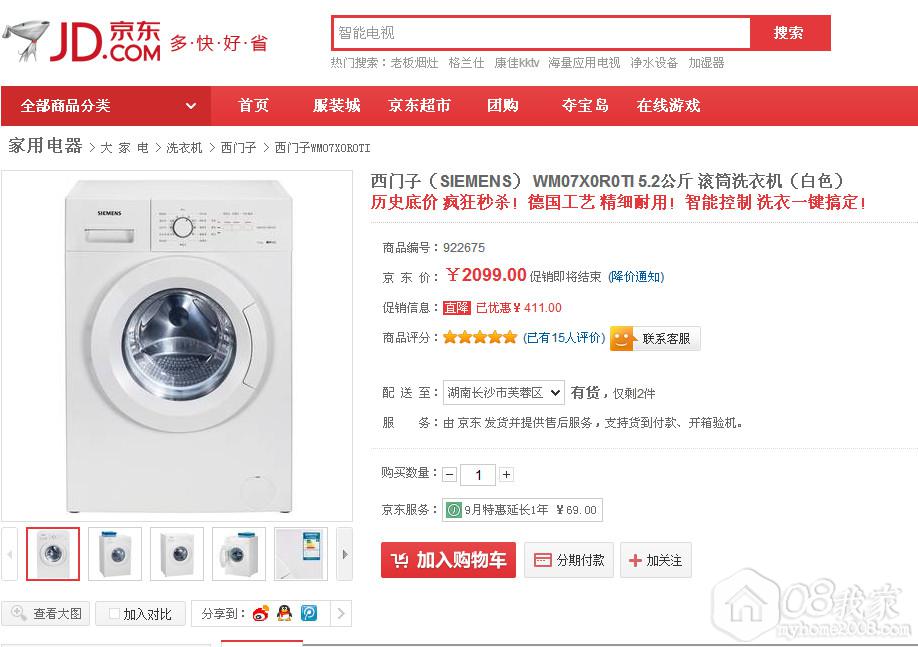Viewport: 918px width, 647px height.
Task: Select the energy label thumbnail
Action: pyautogui.click(x=300, y=554)
